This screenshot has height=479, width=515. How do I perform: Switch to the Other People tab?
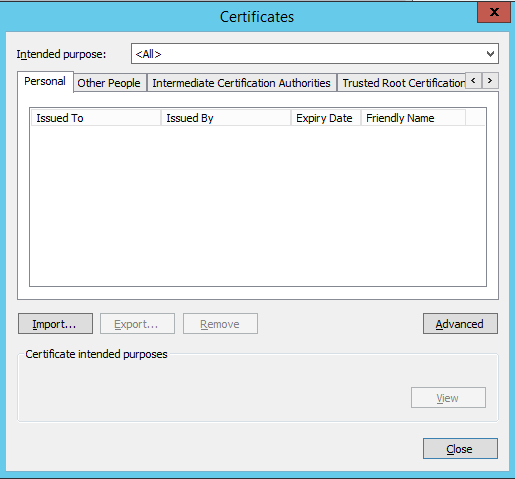[109, 83]
